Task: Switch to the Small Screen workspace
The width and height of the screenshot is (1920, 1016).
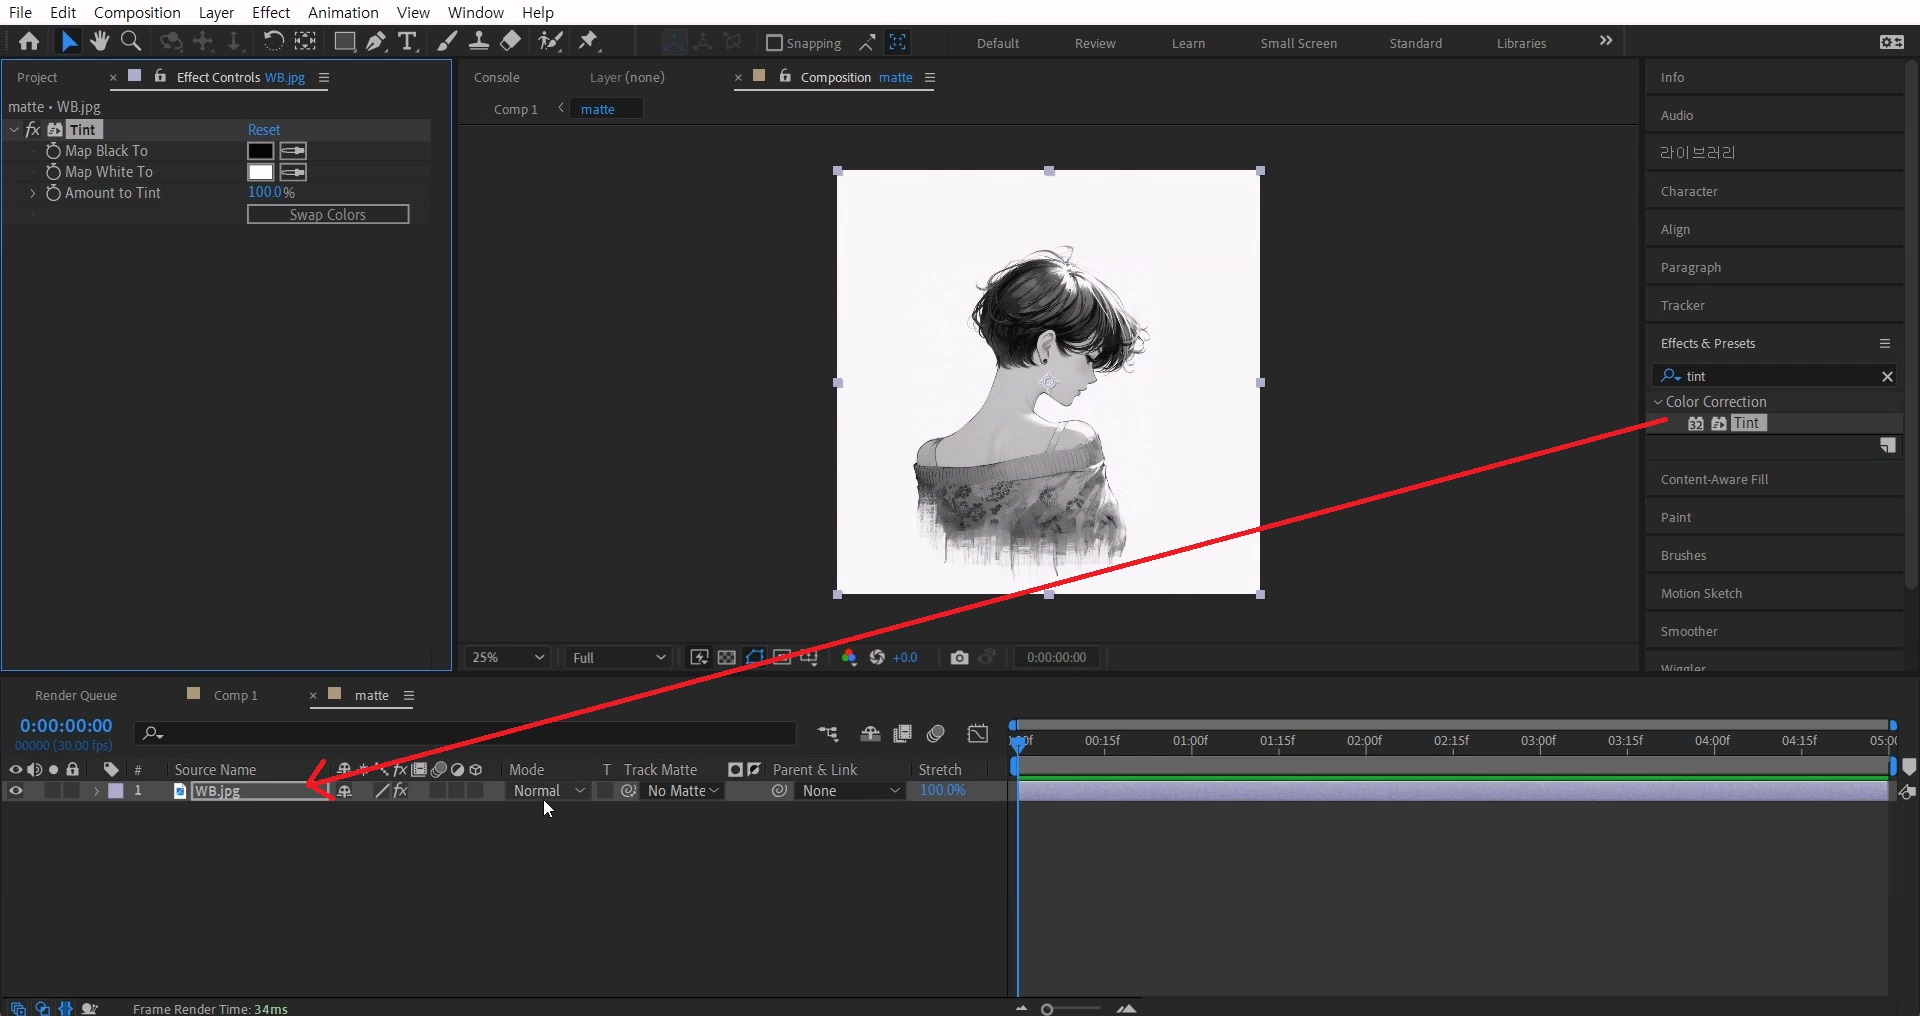Action: 1298,43
